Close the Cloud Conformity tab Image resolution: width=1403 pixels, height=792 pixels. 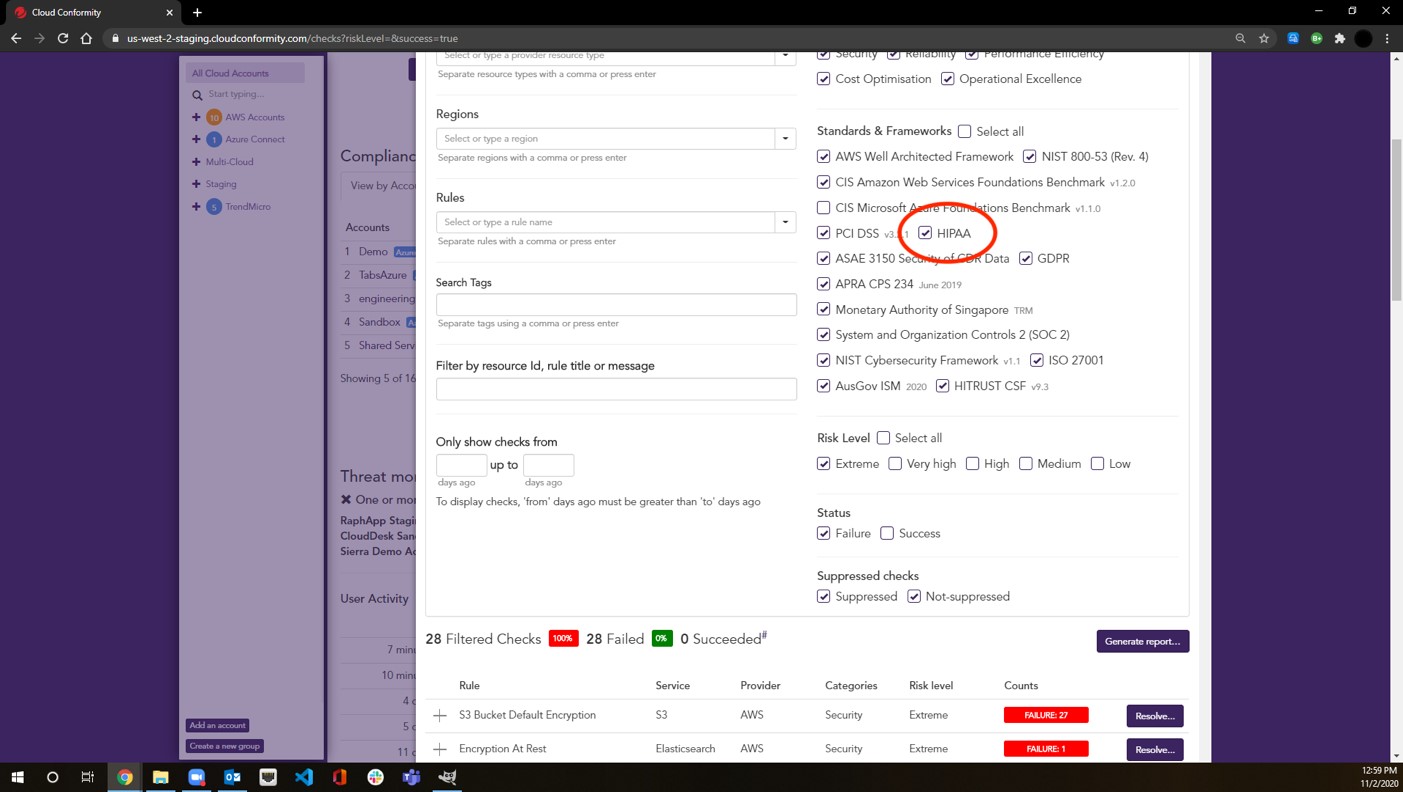(169, 12)
